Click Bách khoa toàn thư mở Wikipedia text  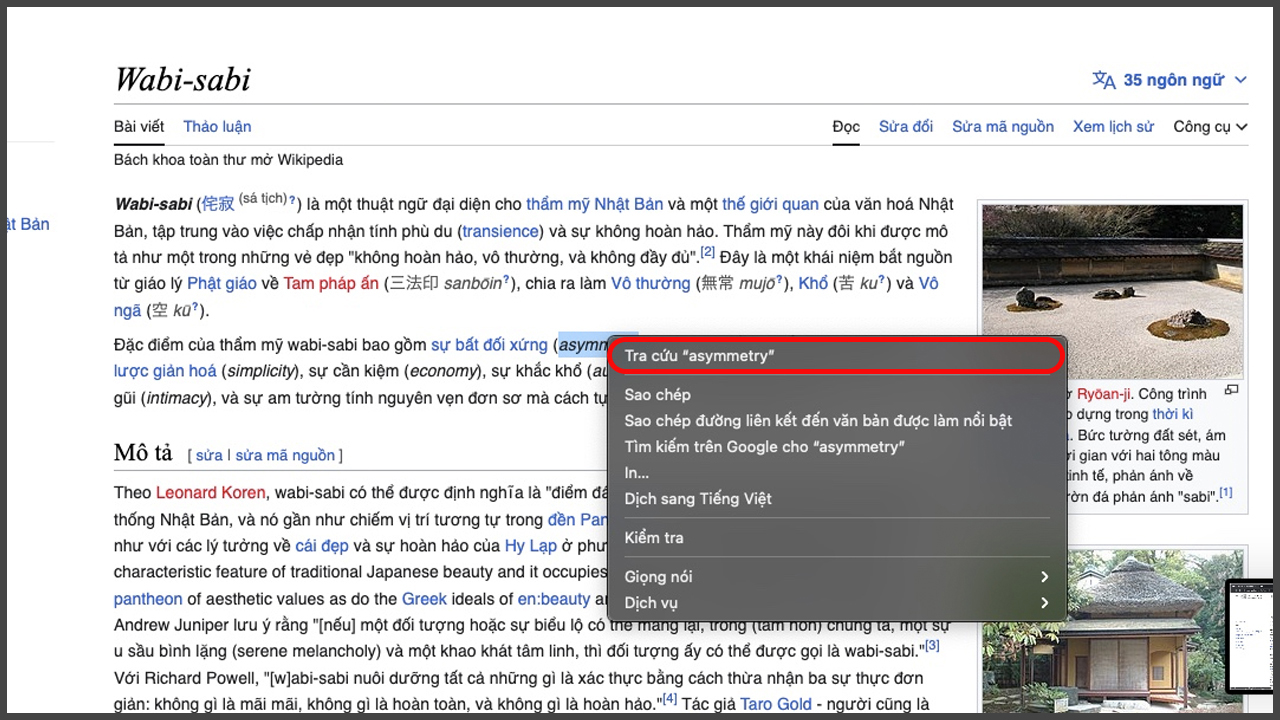pos(228,160)
